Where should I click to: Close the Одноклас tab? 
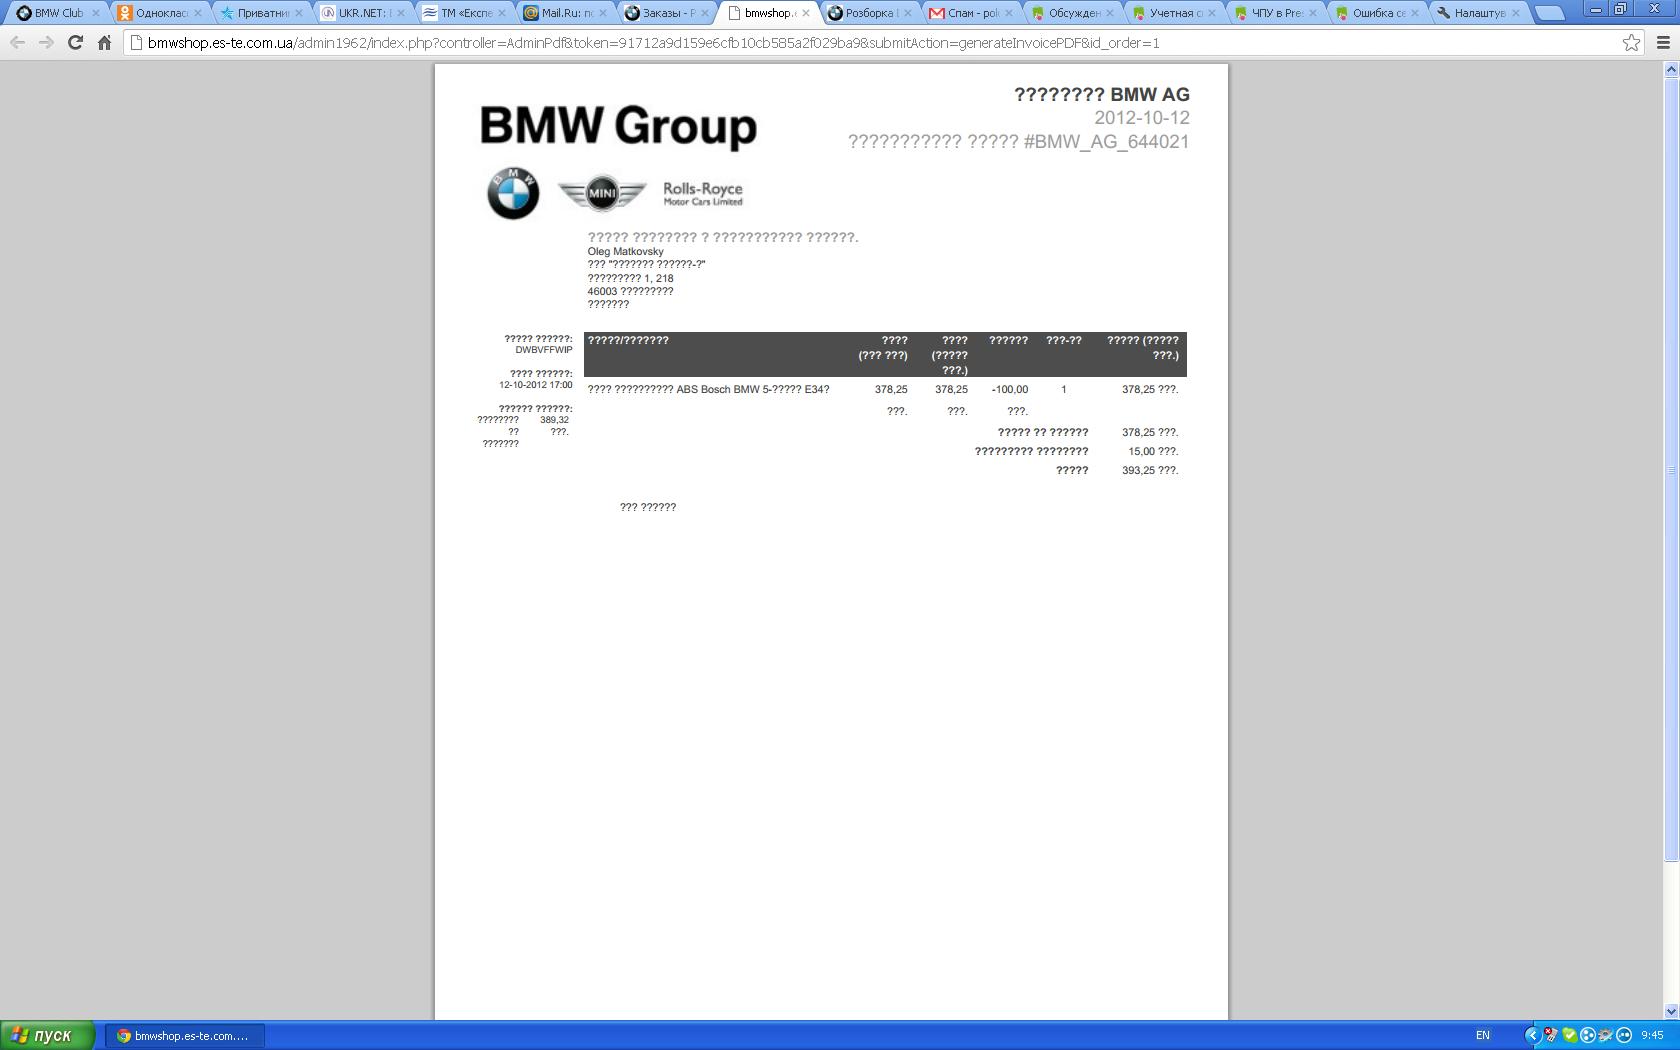[197, 13]
